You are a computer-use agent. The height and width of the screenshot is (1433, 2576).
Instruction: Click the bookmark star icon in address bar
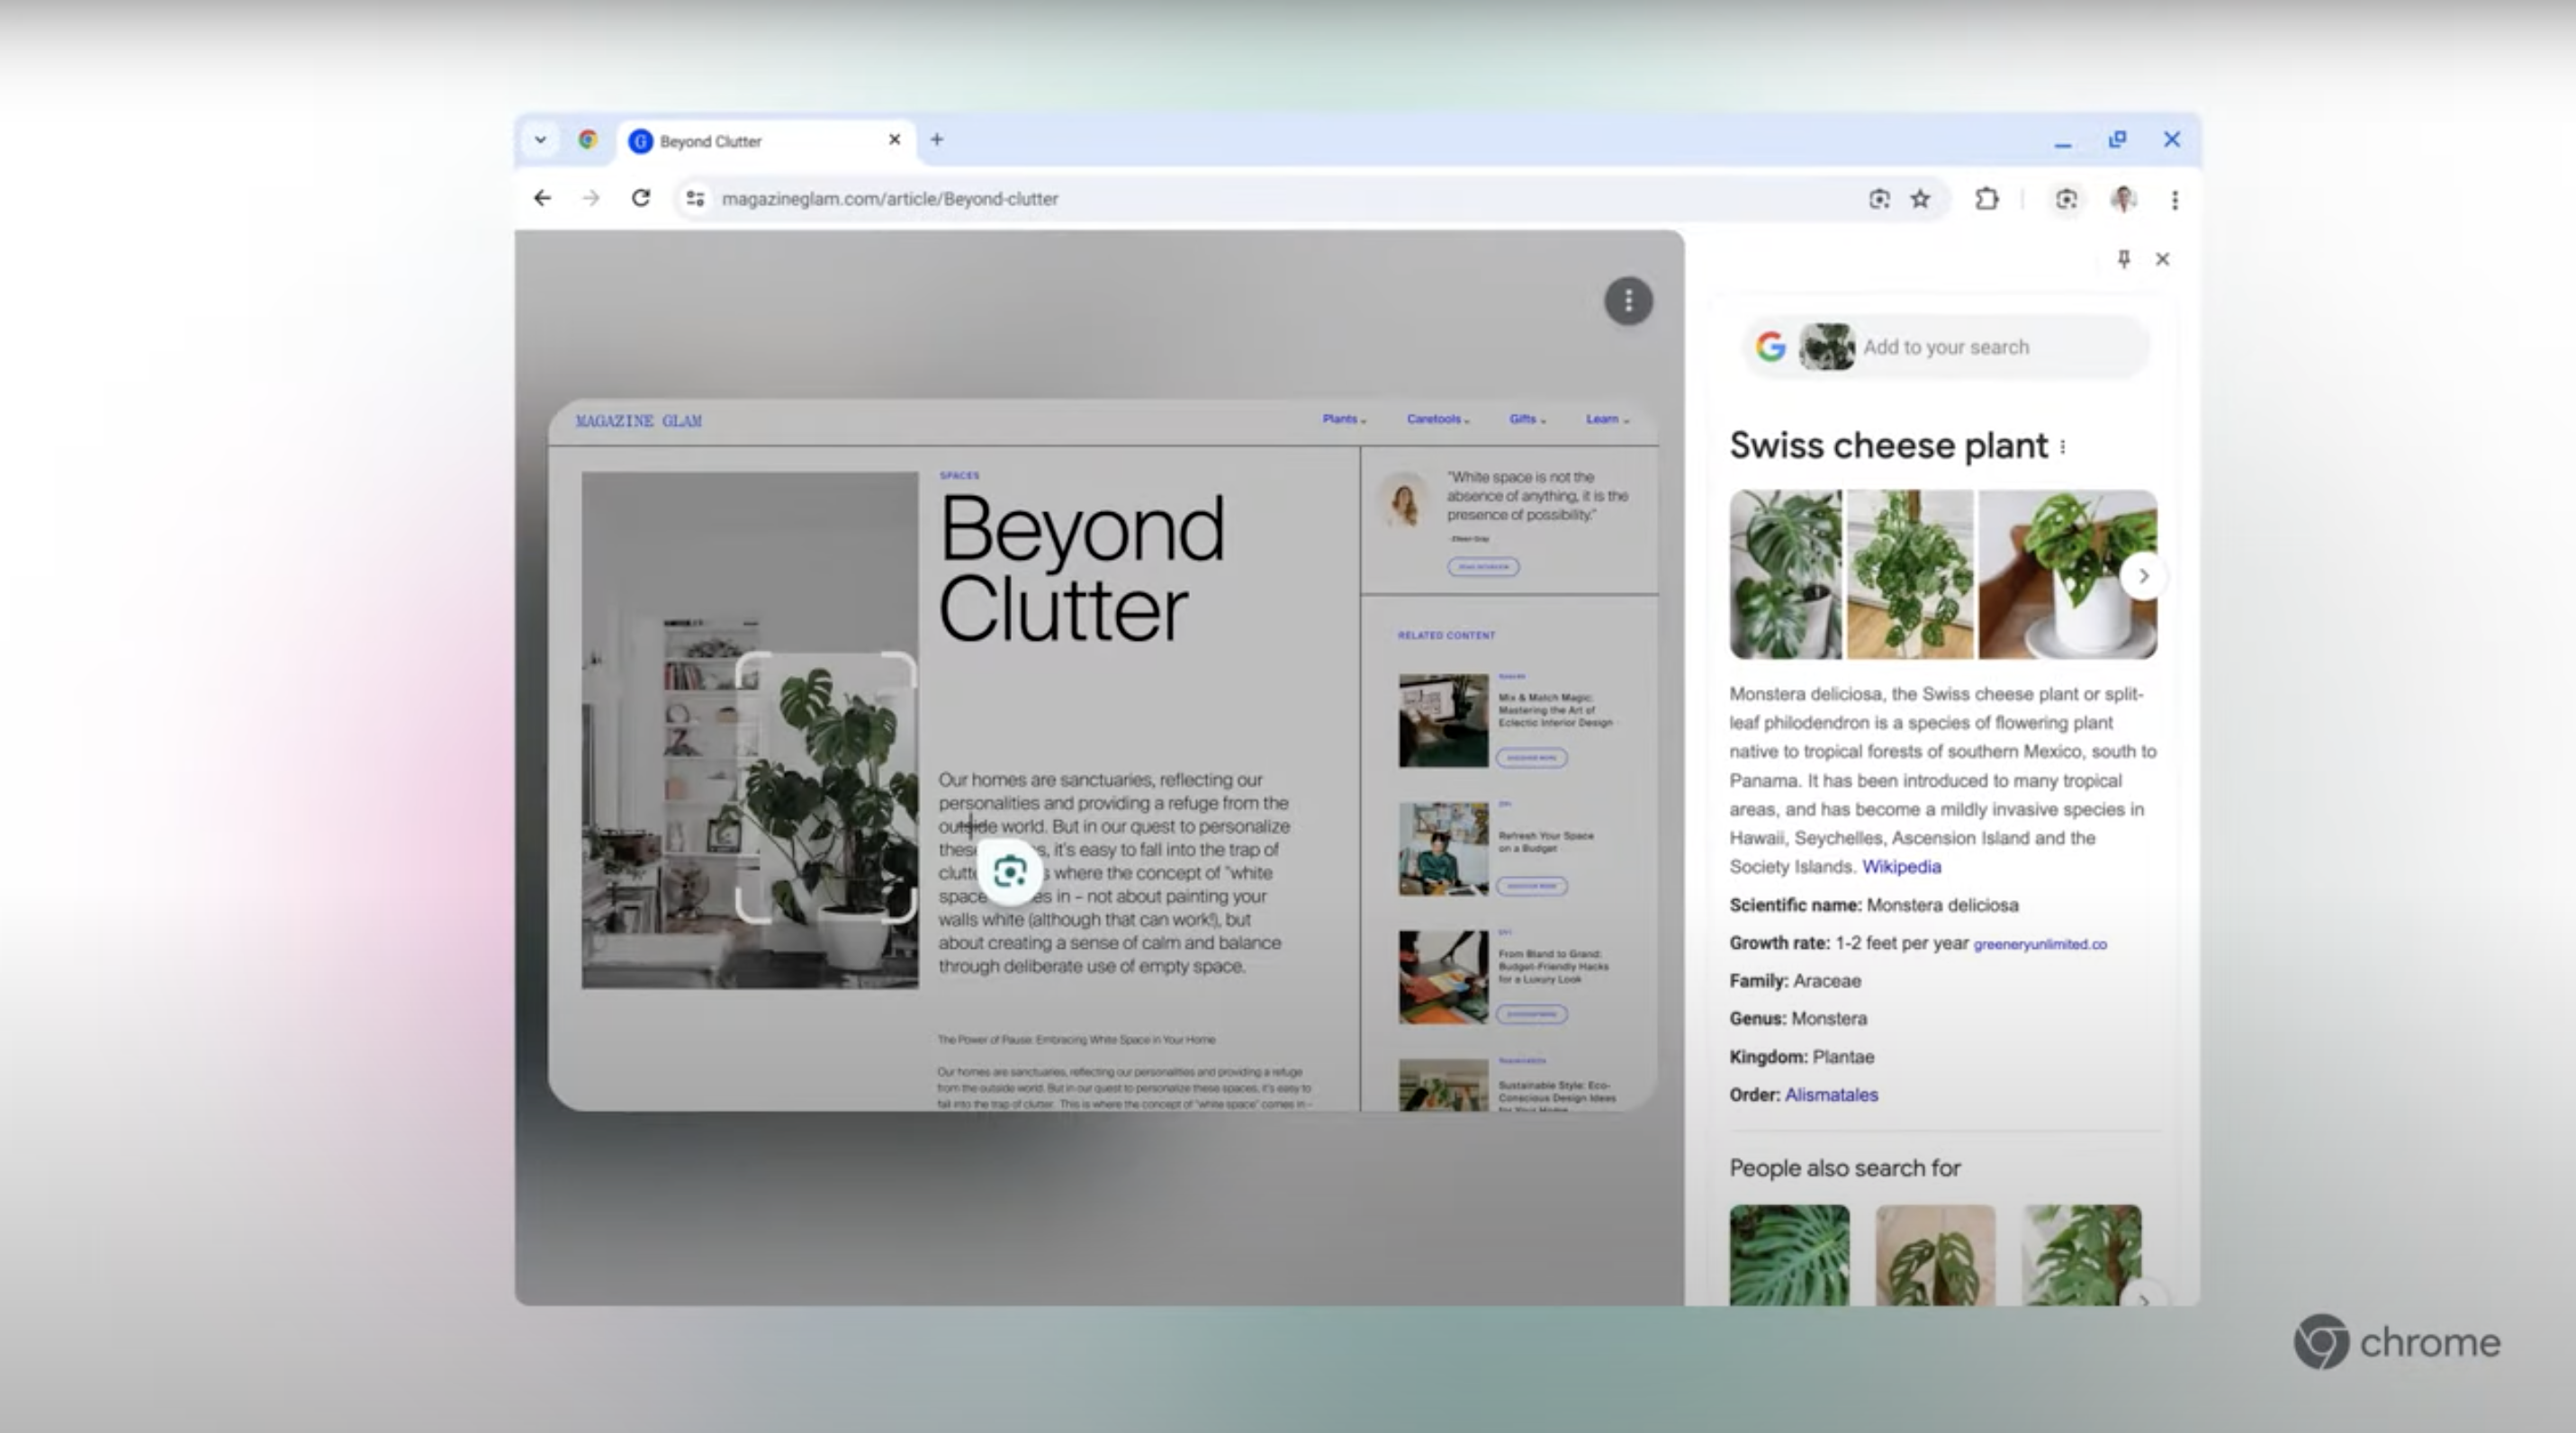coord(1927,198)
